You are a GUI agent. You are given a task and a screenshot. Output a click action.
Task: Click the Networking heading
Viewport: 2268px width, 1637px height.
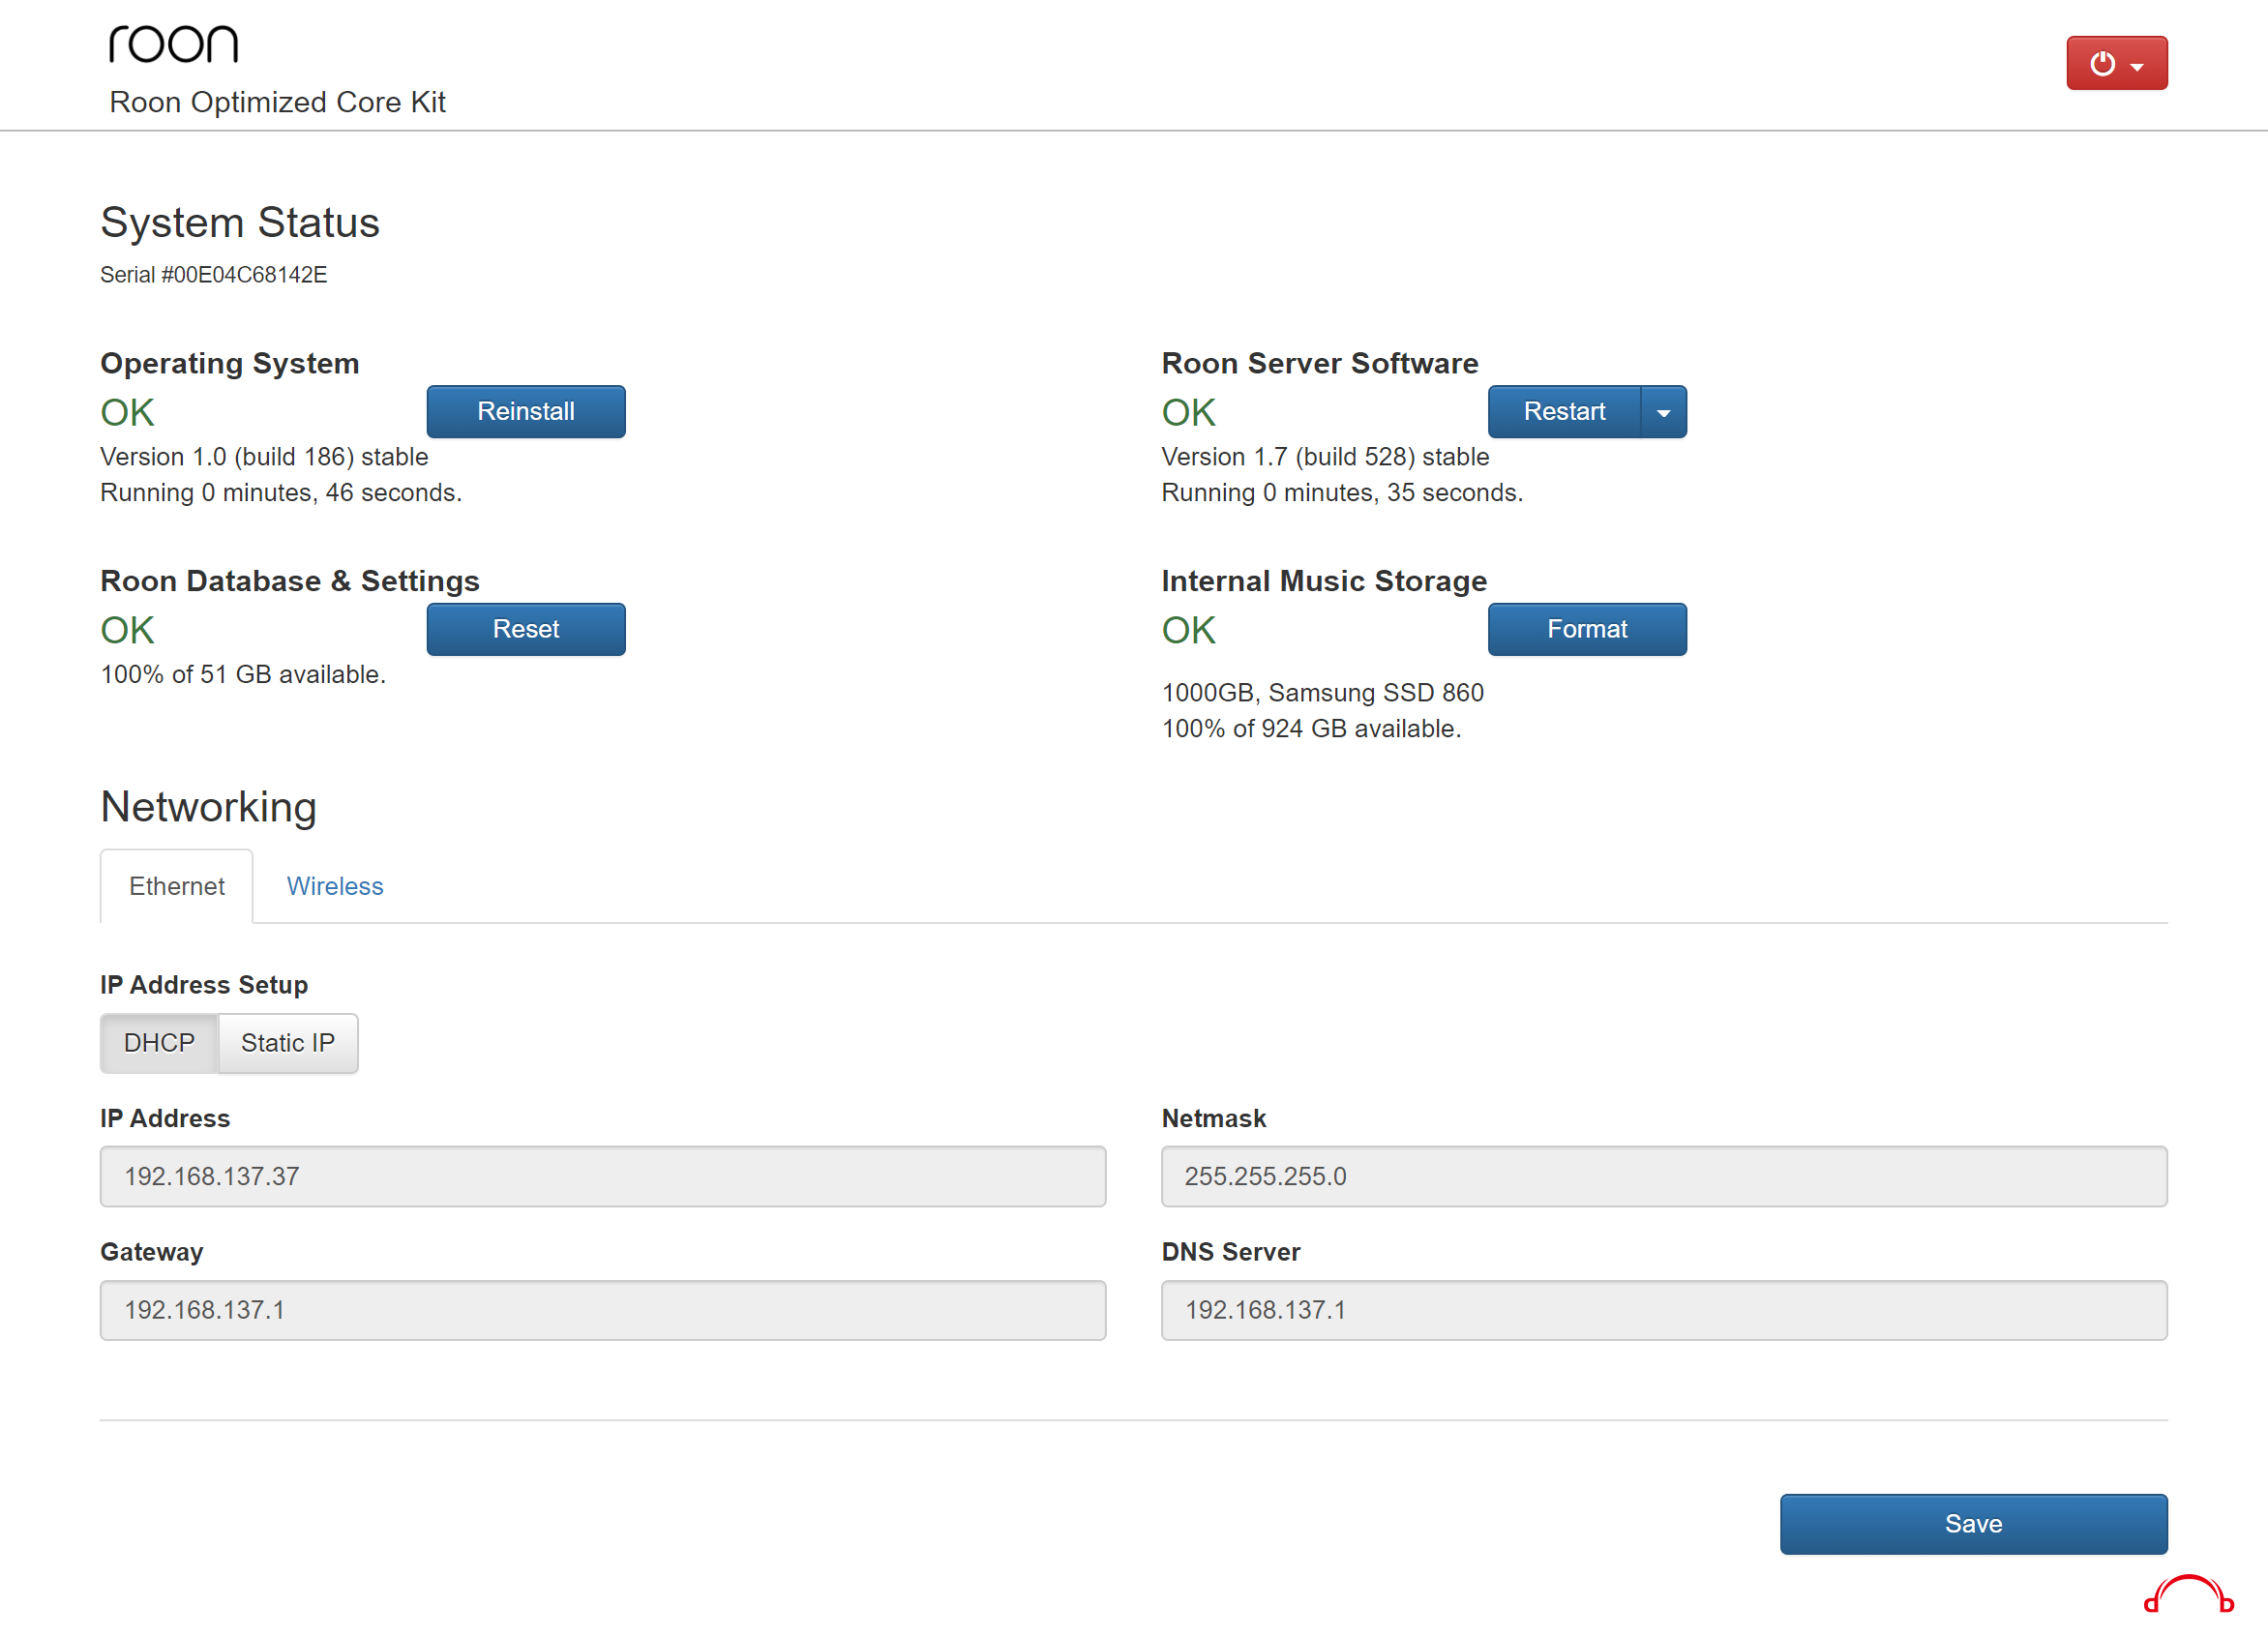pos(208,807)
